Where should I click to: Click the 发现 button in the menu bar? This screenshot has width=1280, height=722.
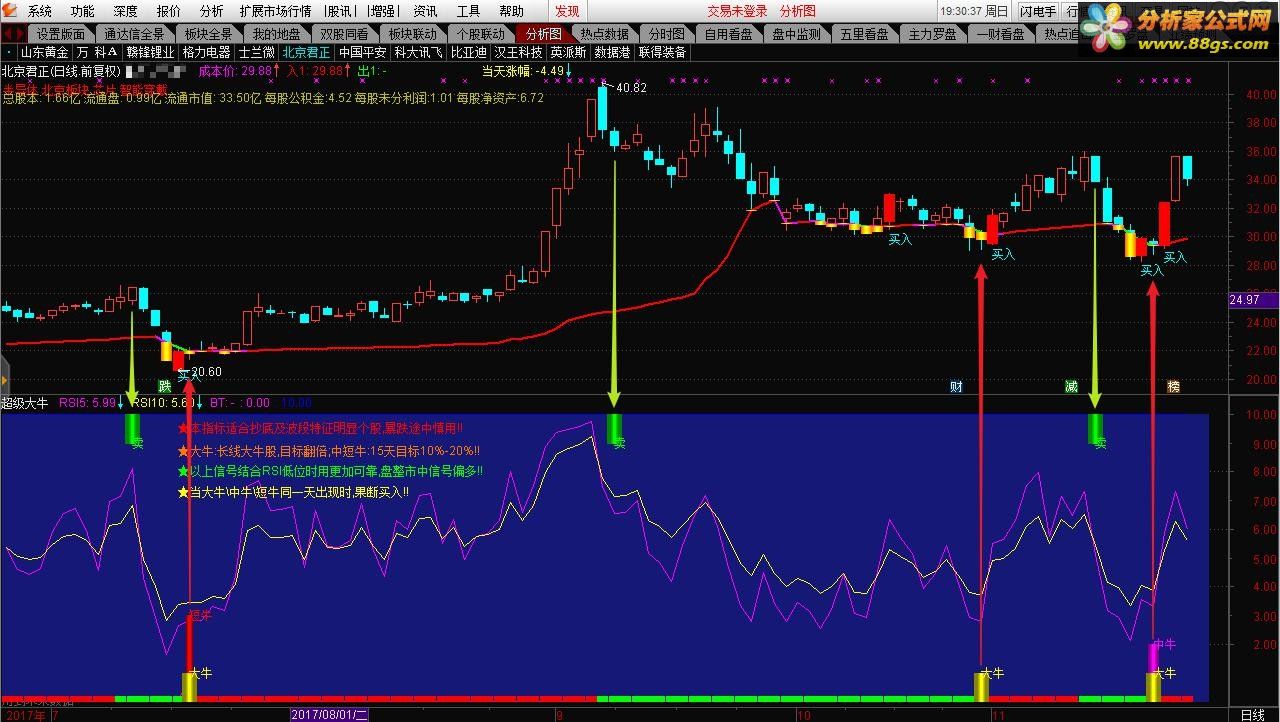(x=567, y=11)
